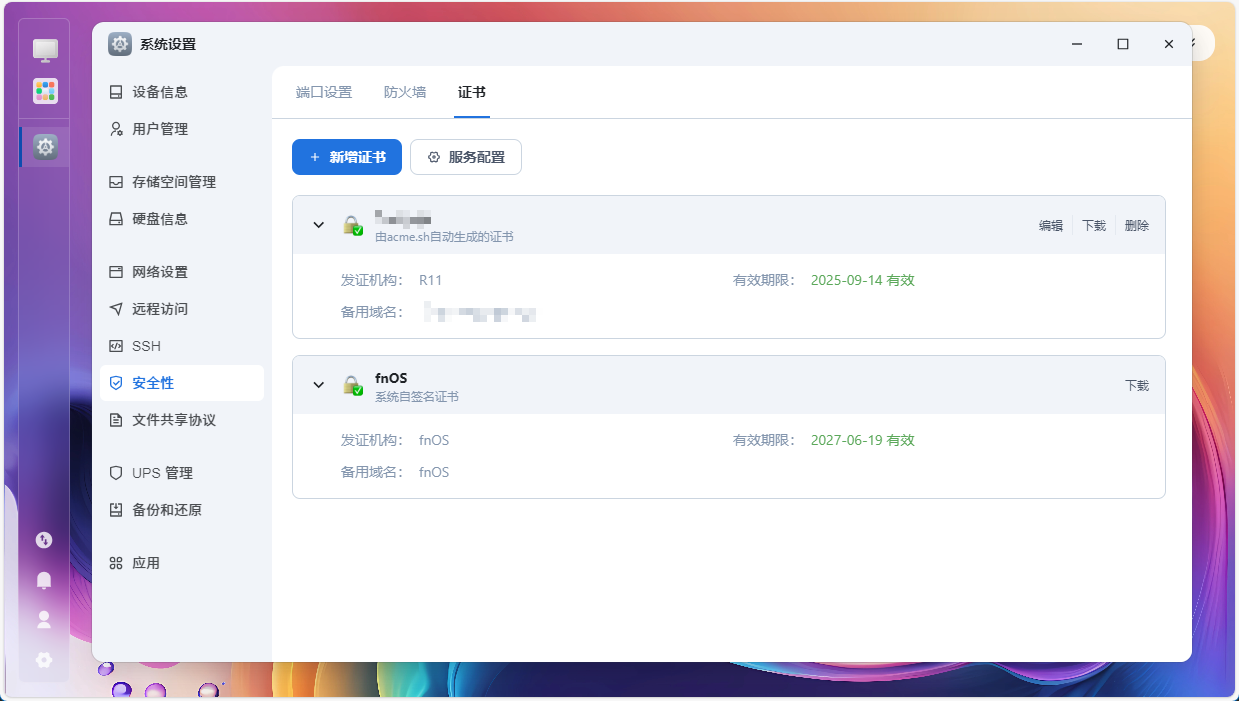Collapse the acme.sh certificate details
Viewport: 1239px width, 701px height.
[x=319, y=225]
